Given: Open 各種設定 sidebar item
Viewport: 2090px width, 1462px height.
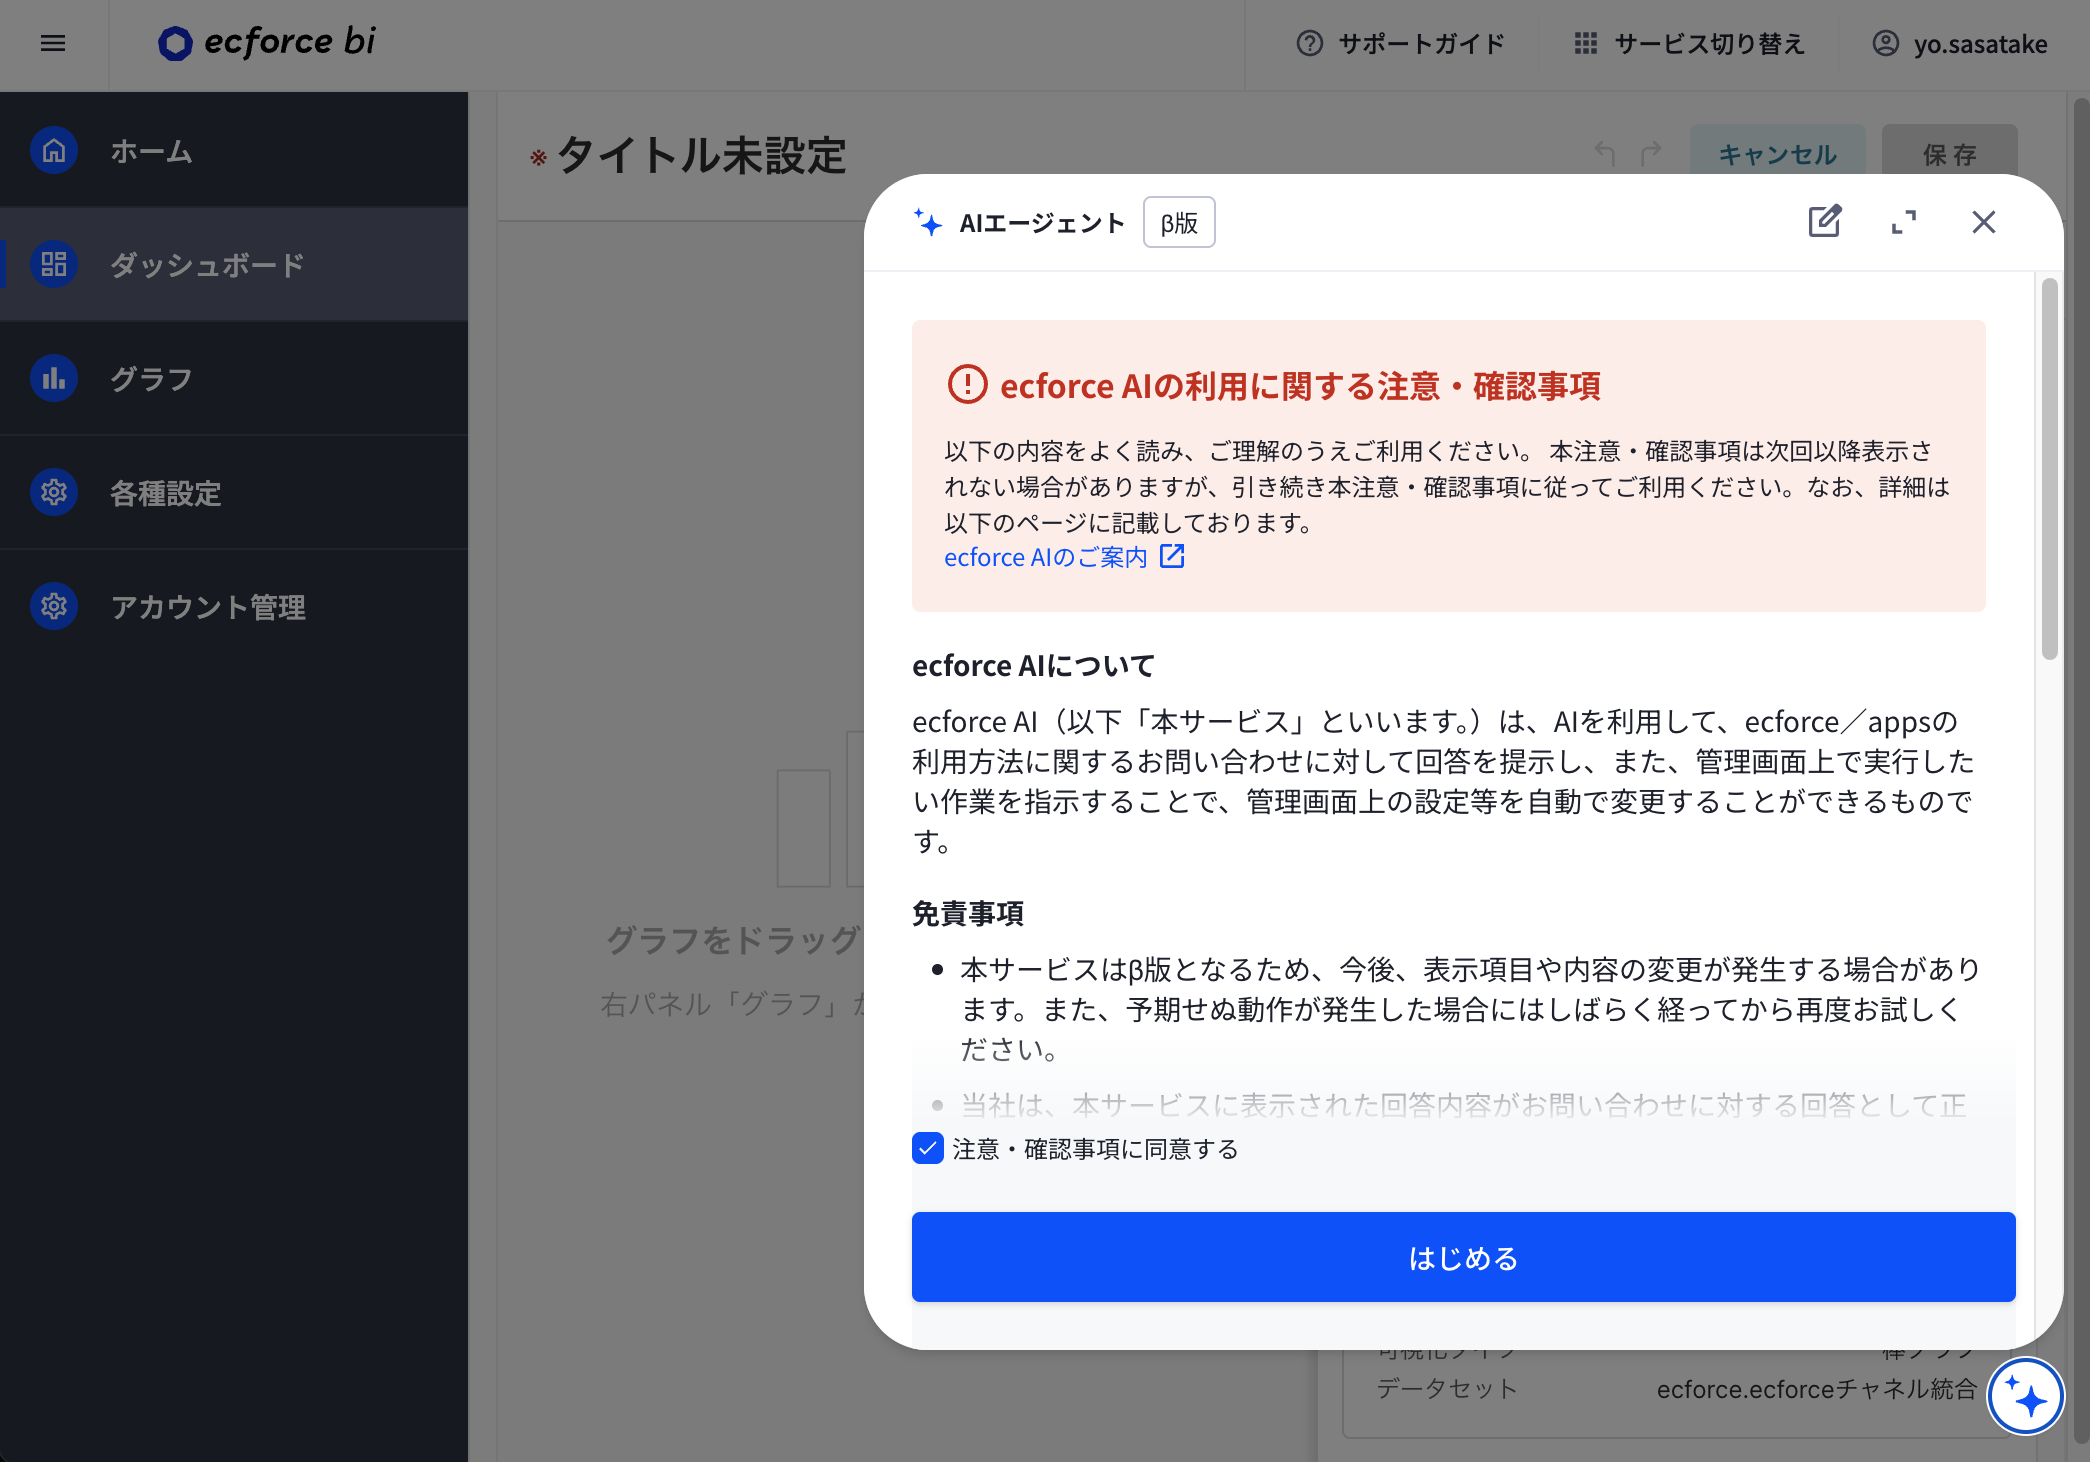Looking at the screenshot, I should pyautogui.click(x=234, y=493).
